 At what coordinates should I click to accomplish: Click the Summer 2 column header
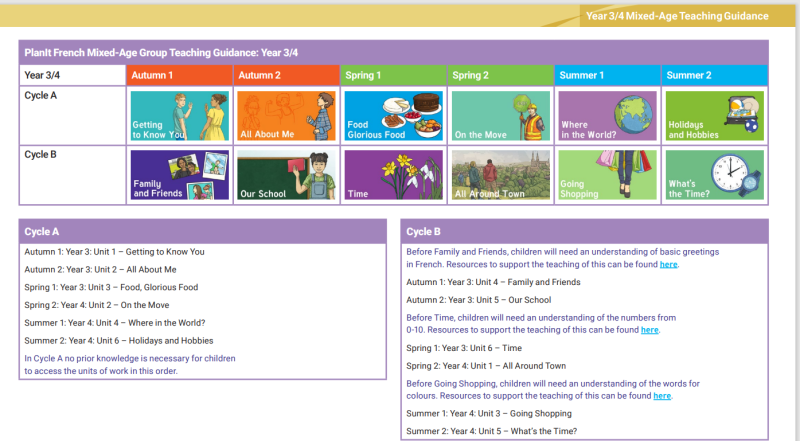pos(715,75)
